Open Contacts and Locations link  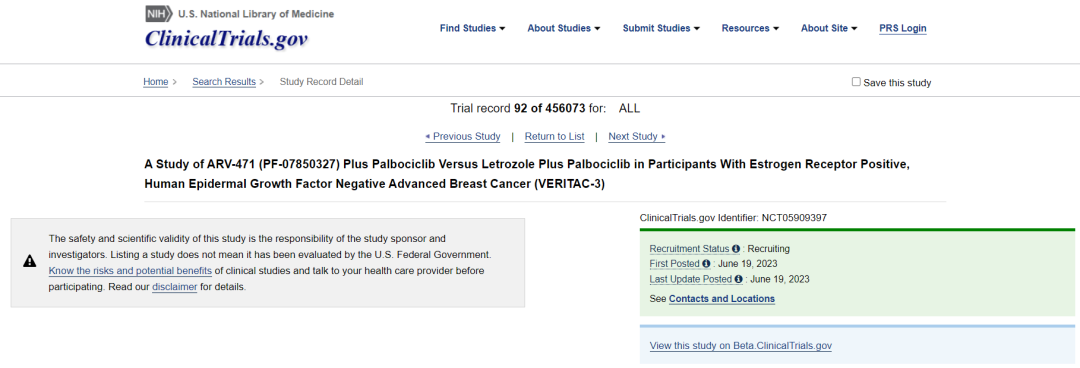coord(722,298)
